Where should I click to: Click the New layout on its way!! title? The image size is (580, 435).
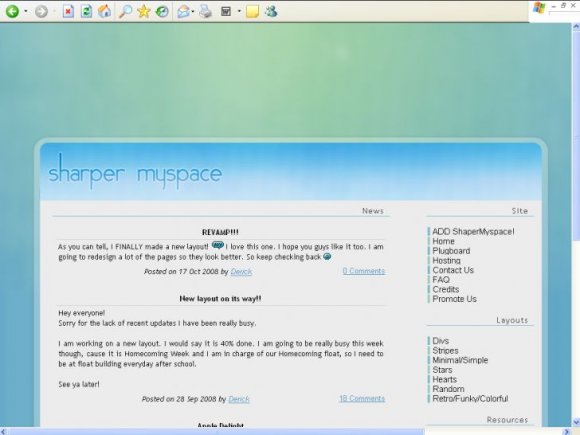[x=220, y=299]
